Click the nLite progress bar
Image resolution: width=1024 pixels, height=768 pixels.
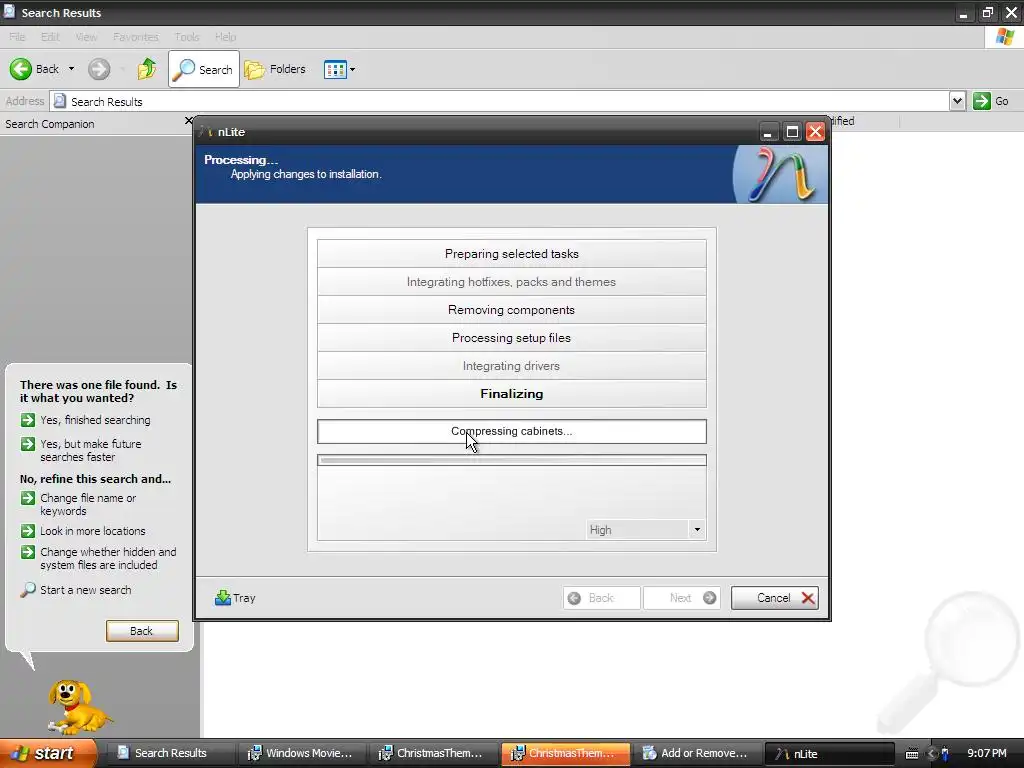(x=511, y=460)
